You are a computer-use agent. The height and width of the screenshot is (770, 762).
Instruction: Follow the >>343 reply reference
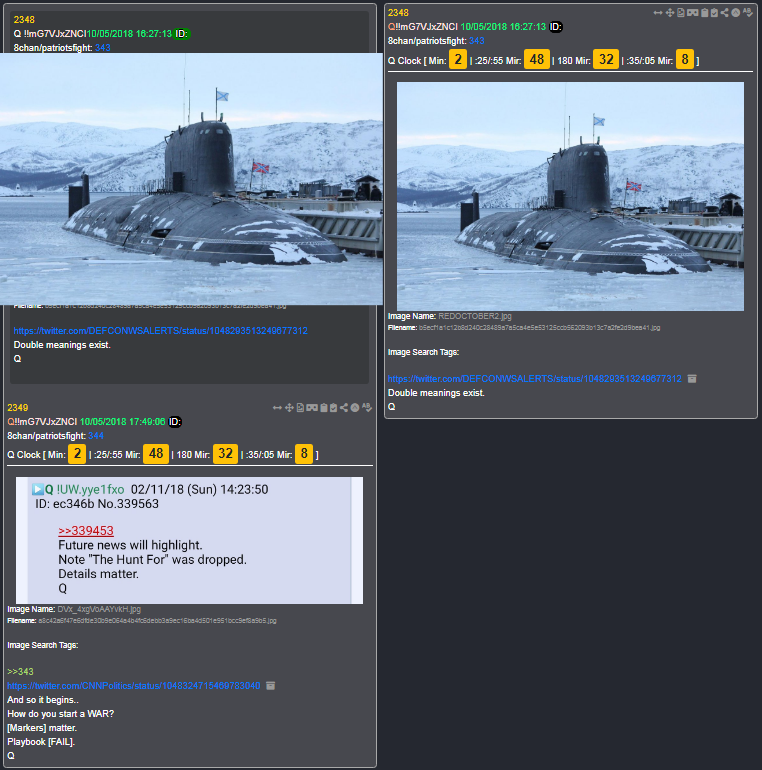tap(20, 671)
